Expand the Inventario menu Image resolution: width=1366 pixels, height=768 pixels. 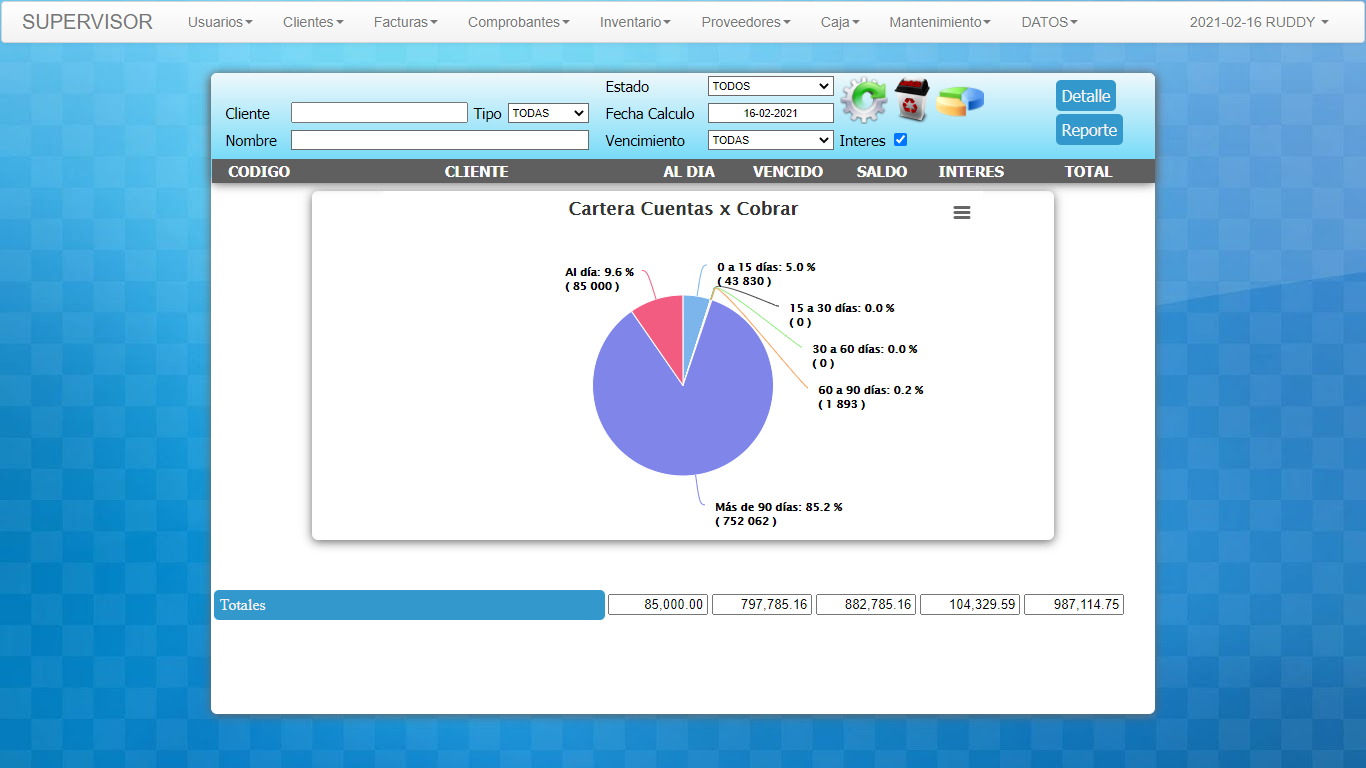635,22
